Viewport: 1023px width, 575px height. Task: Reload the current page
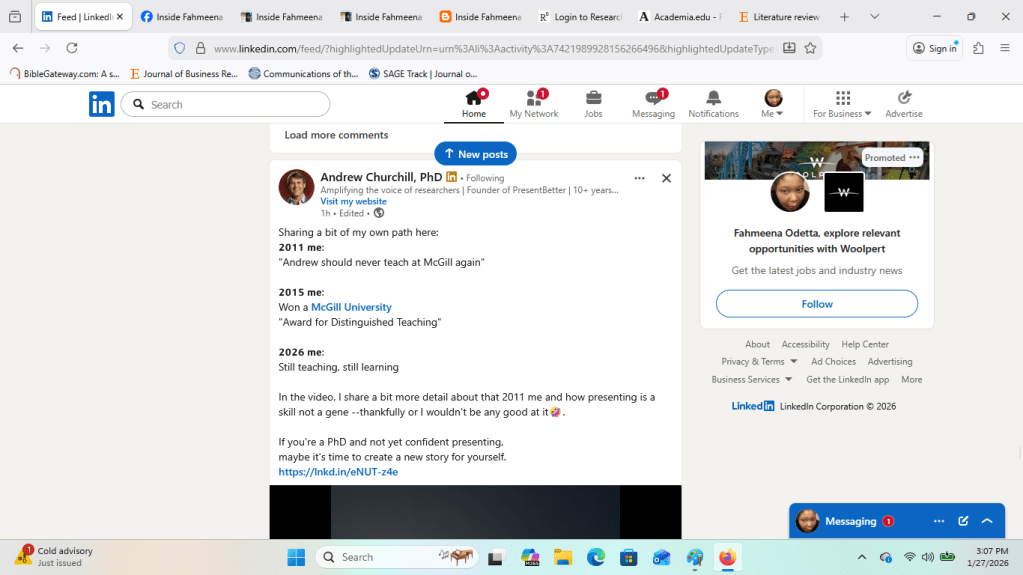[x=72, y=48]
